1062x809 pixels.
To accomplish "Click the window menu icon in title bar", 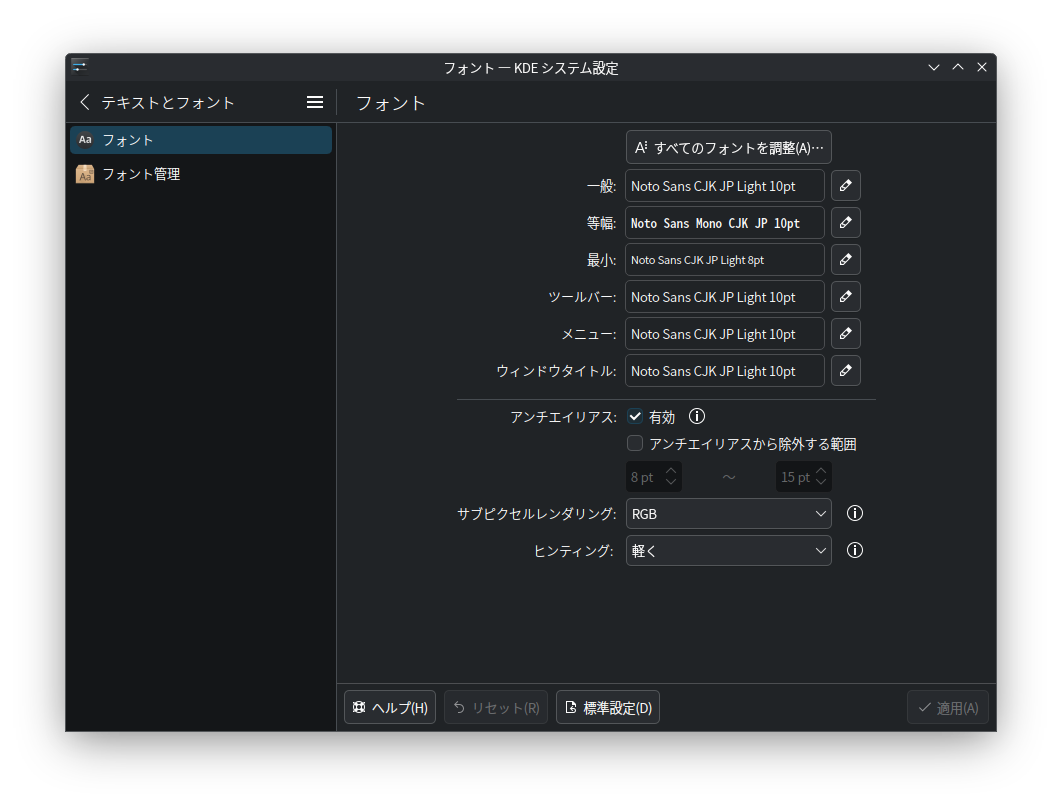I will (x=80, y=66).
